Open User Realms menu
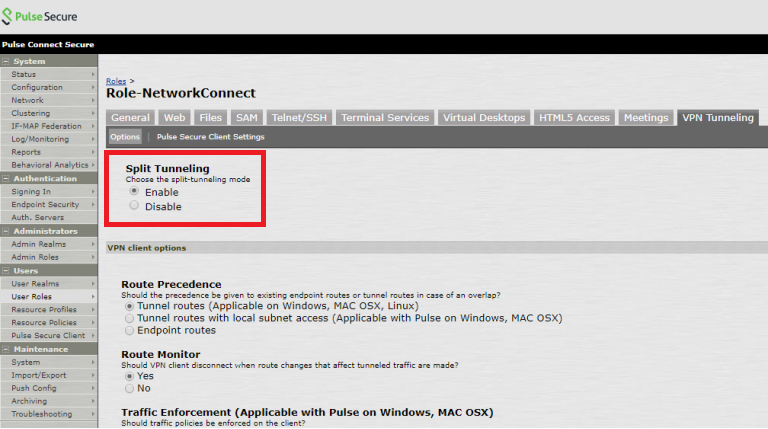Image resolution: width=768 pixels, height=429 pixels. point(48,284)
